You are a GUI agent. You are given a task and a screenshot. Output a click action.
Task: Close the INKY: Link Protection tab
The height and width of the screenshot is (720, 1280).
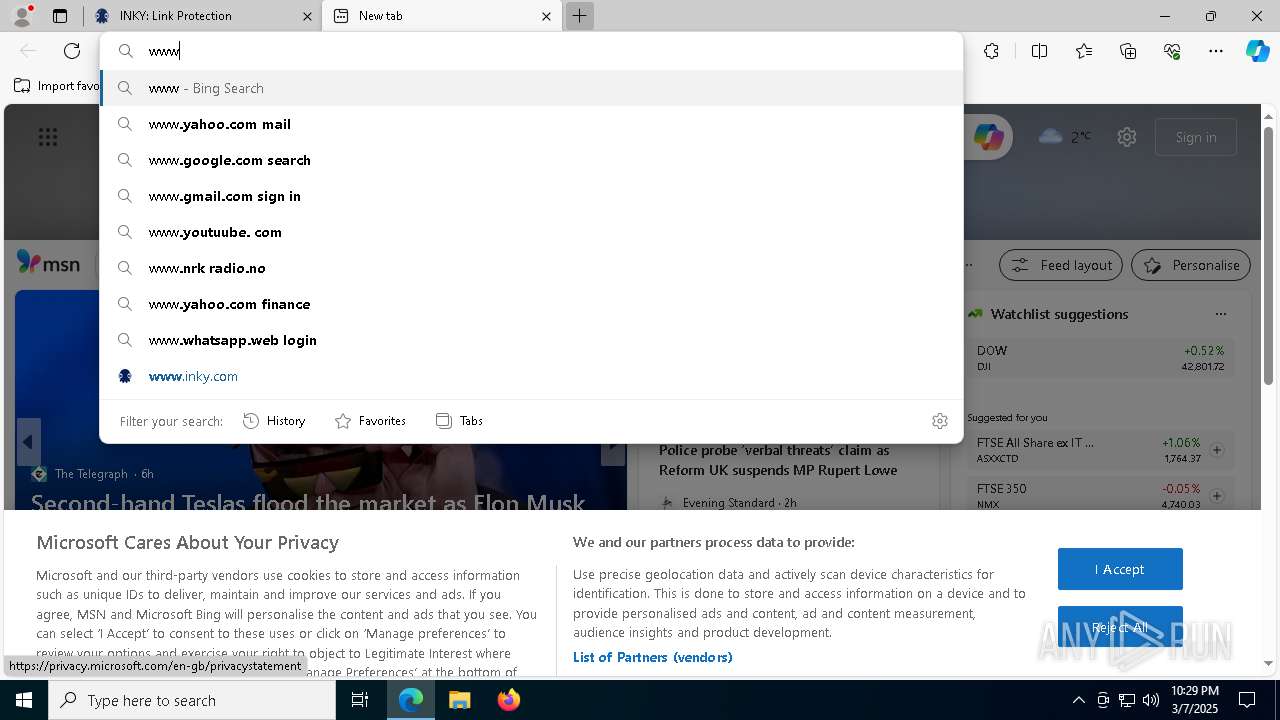click(x=307, y=16)
